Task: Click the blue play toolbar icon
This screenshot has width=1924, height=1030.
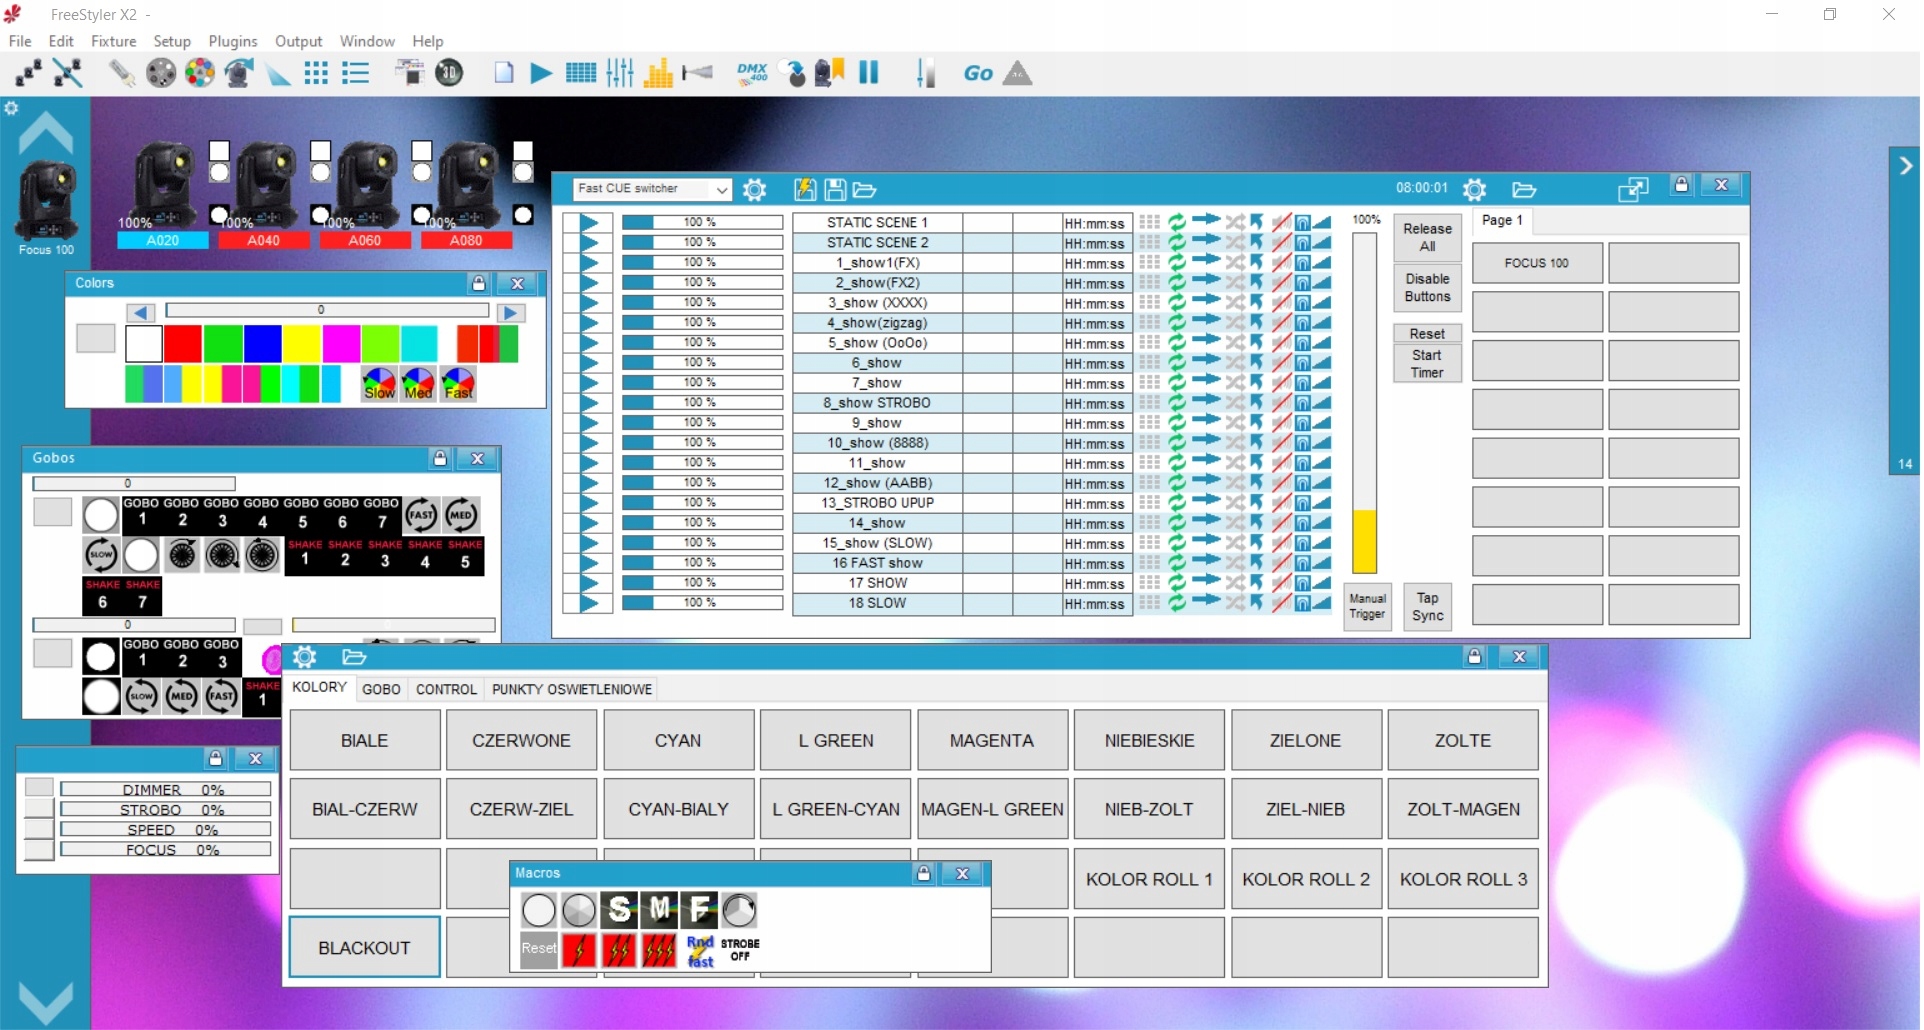Action: point(541,73)
